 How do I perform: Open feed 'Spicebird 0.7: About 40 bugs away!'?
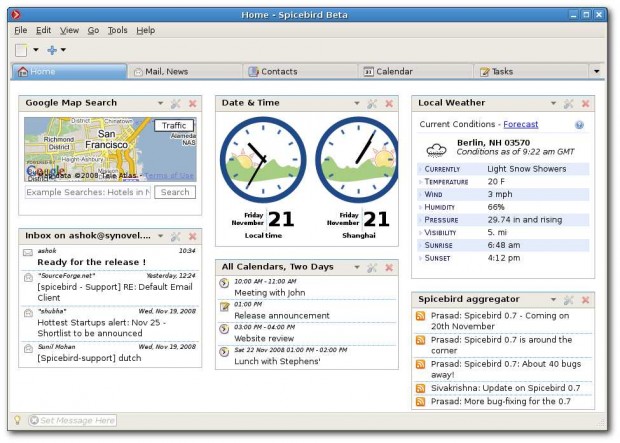[x=506, y=369]
